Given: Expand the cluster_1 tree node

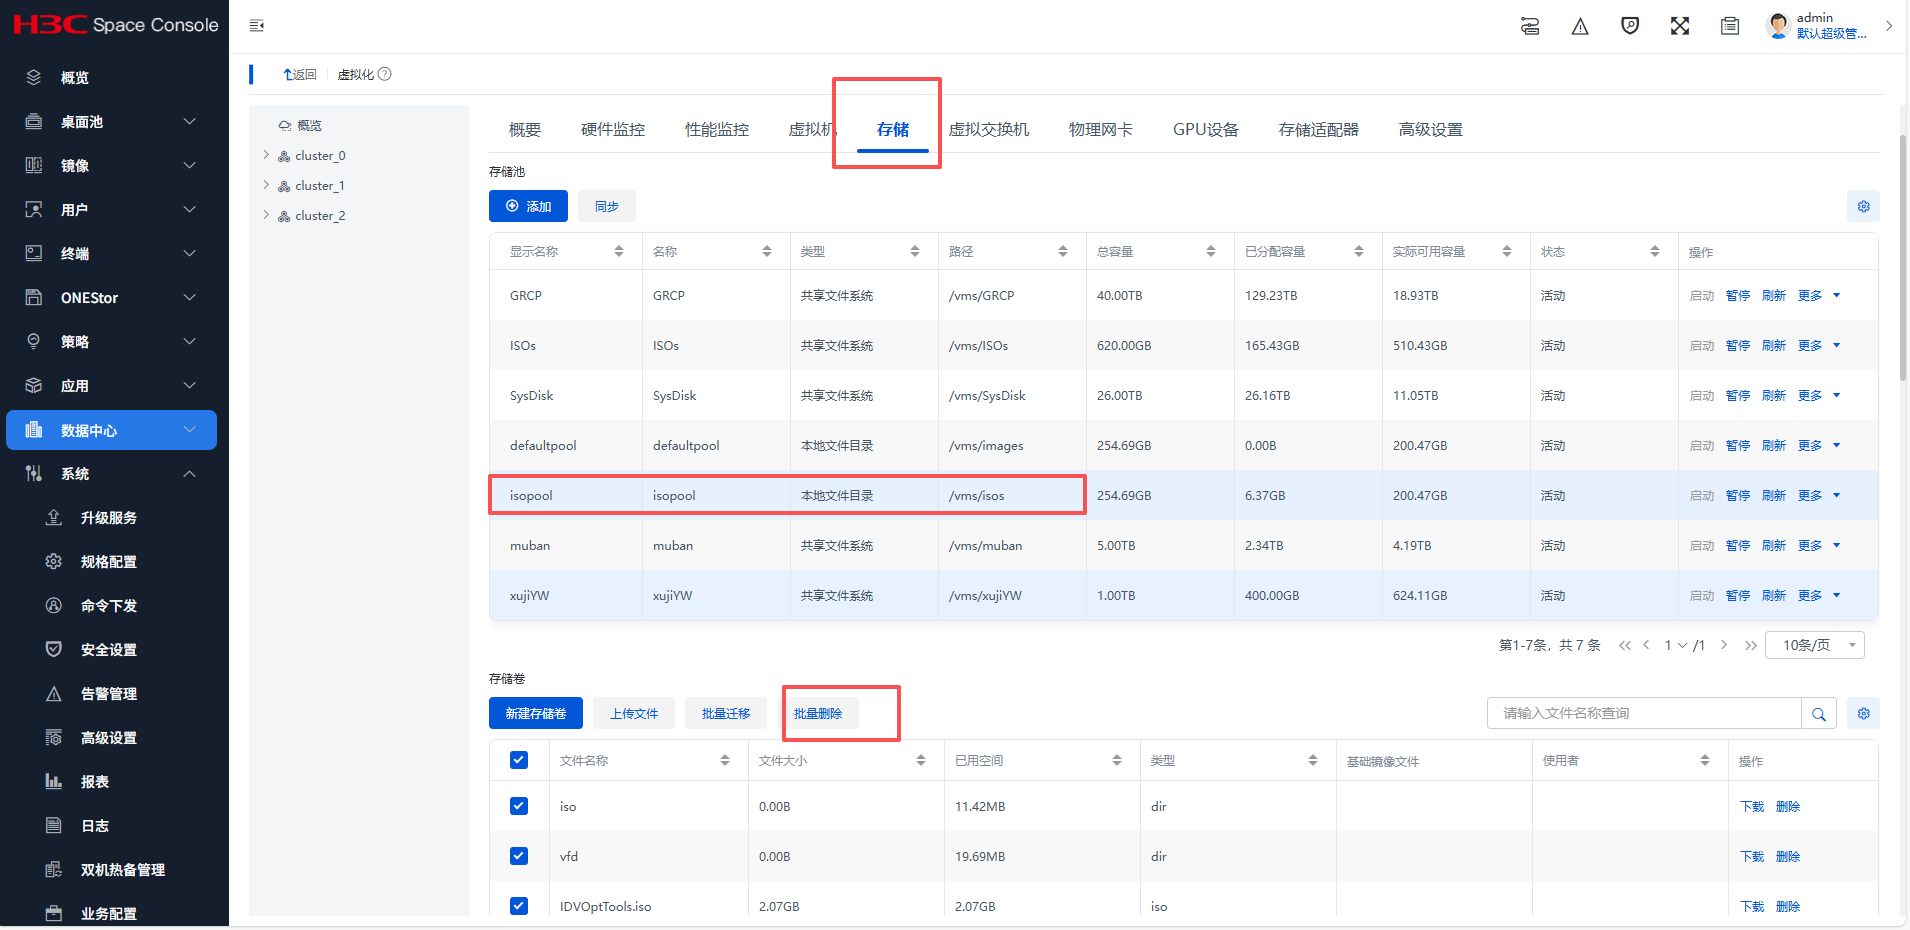Looking at the screenshot, I should tap(266, 186).
